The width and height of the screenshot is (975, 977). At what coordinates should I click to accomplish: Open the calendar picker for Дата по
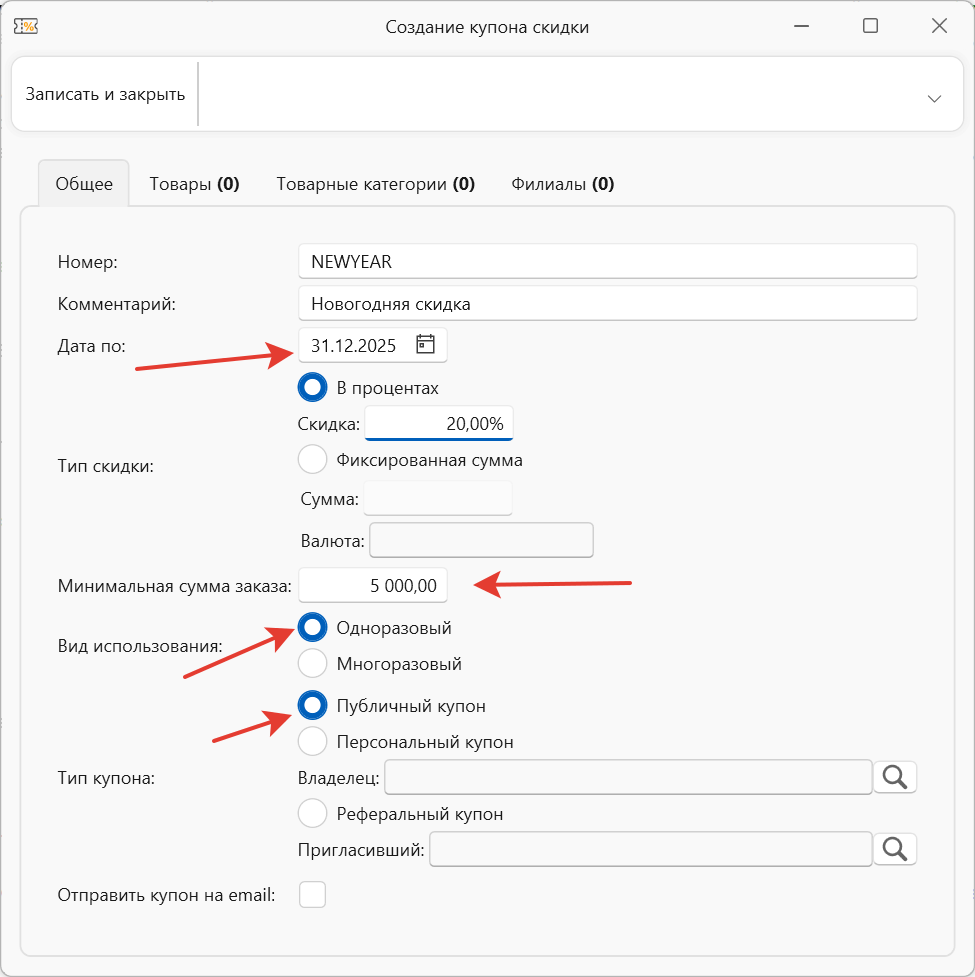coord(426,345)
